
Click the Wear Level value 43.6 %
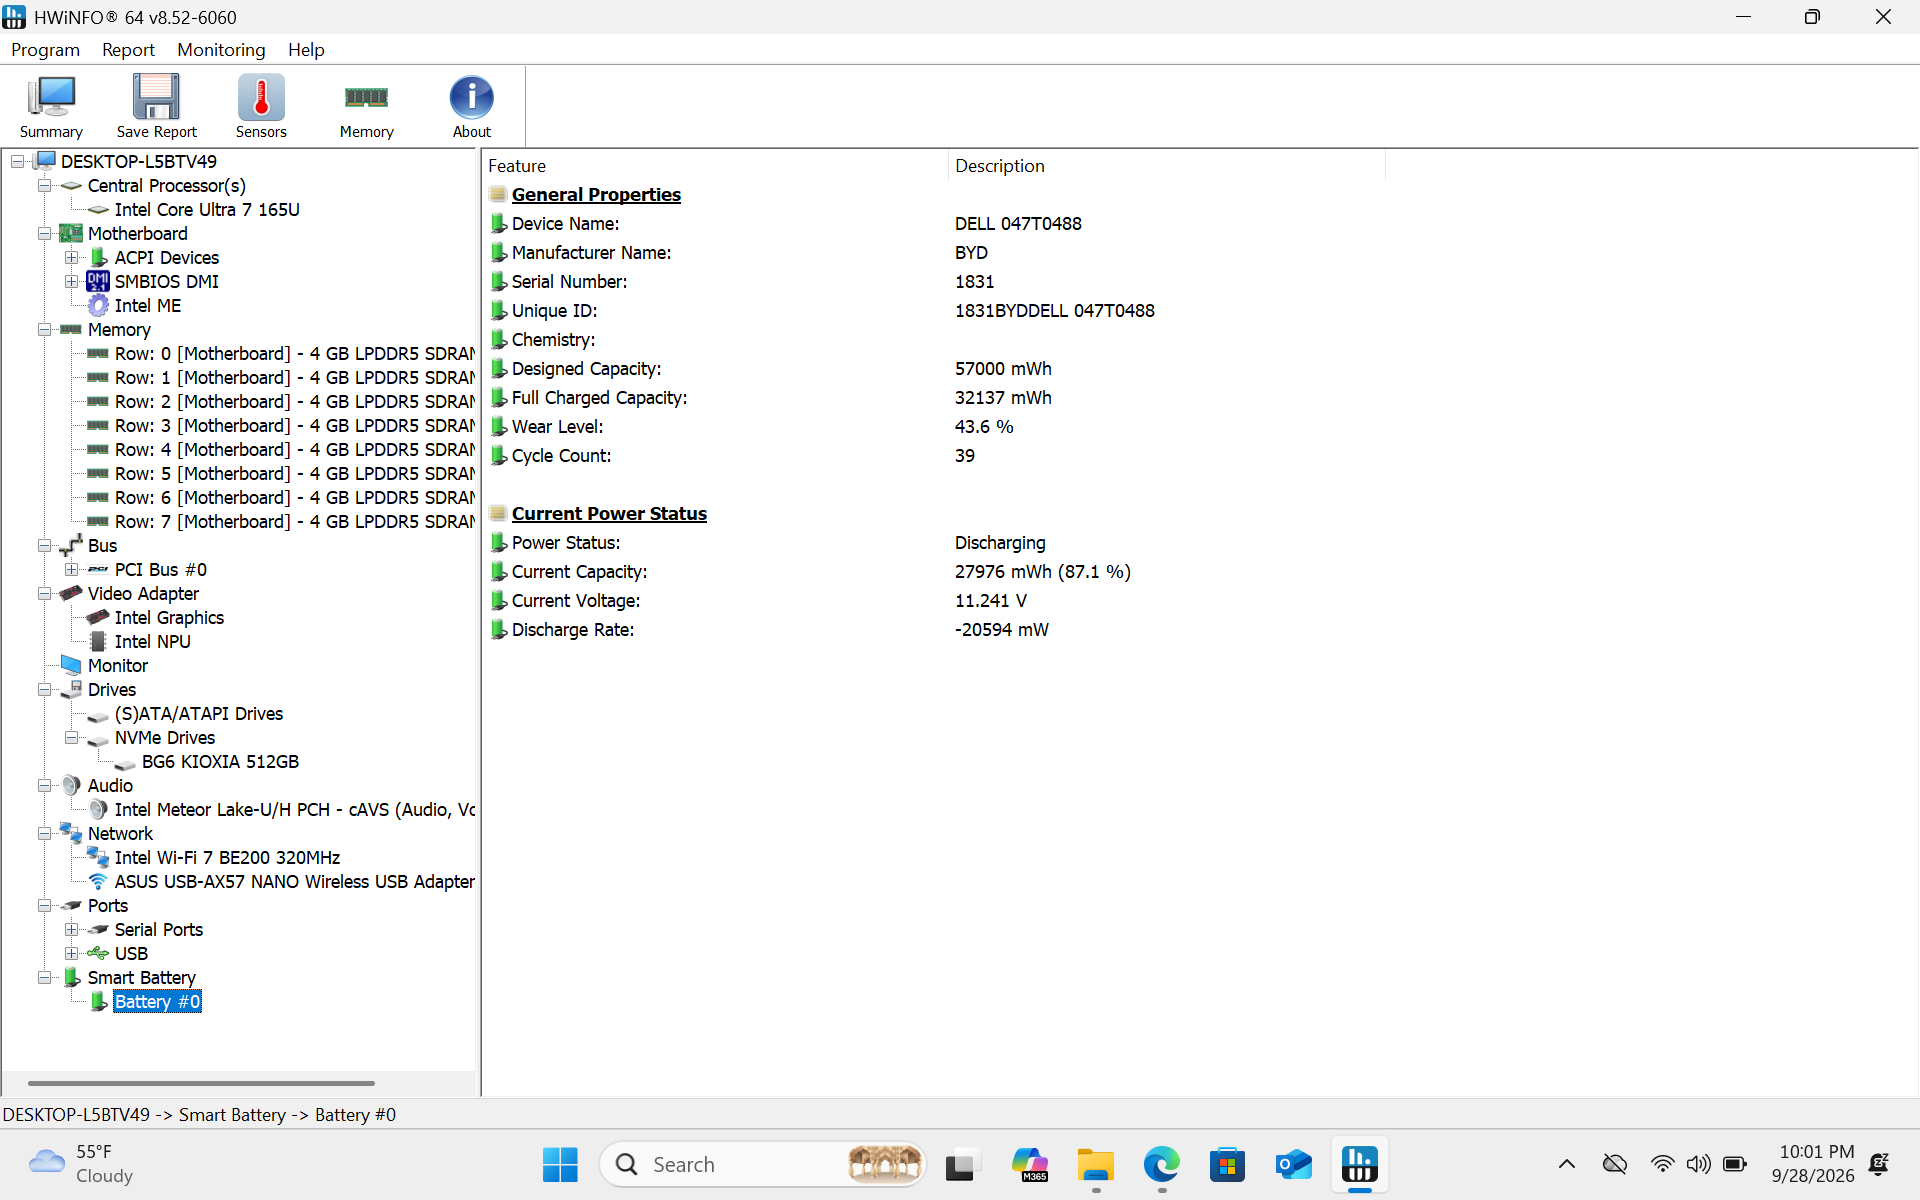tap(984, 427)
